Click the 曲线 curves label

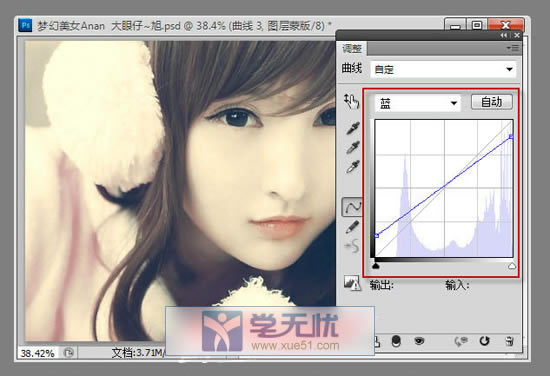pyautogui.click(x=352, y=68)
